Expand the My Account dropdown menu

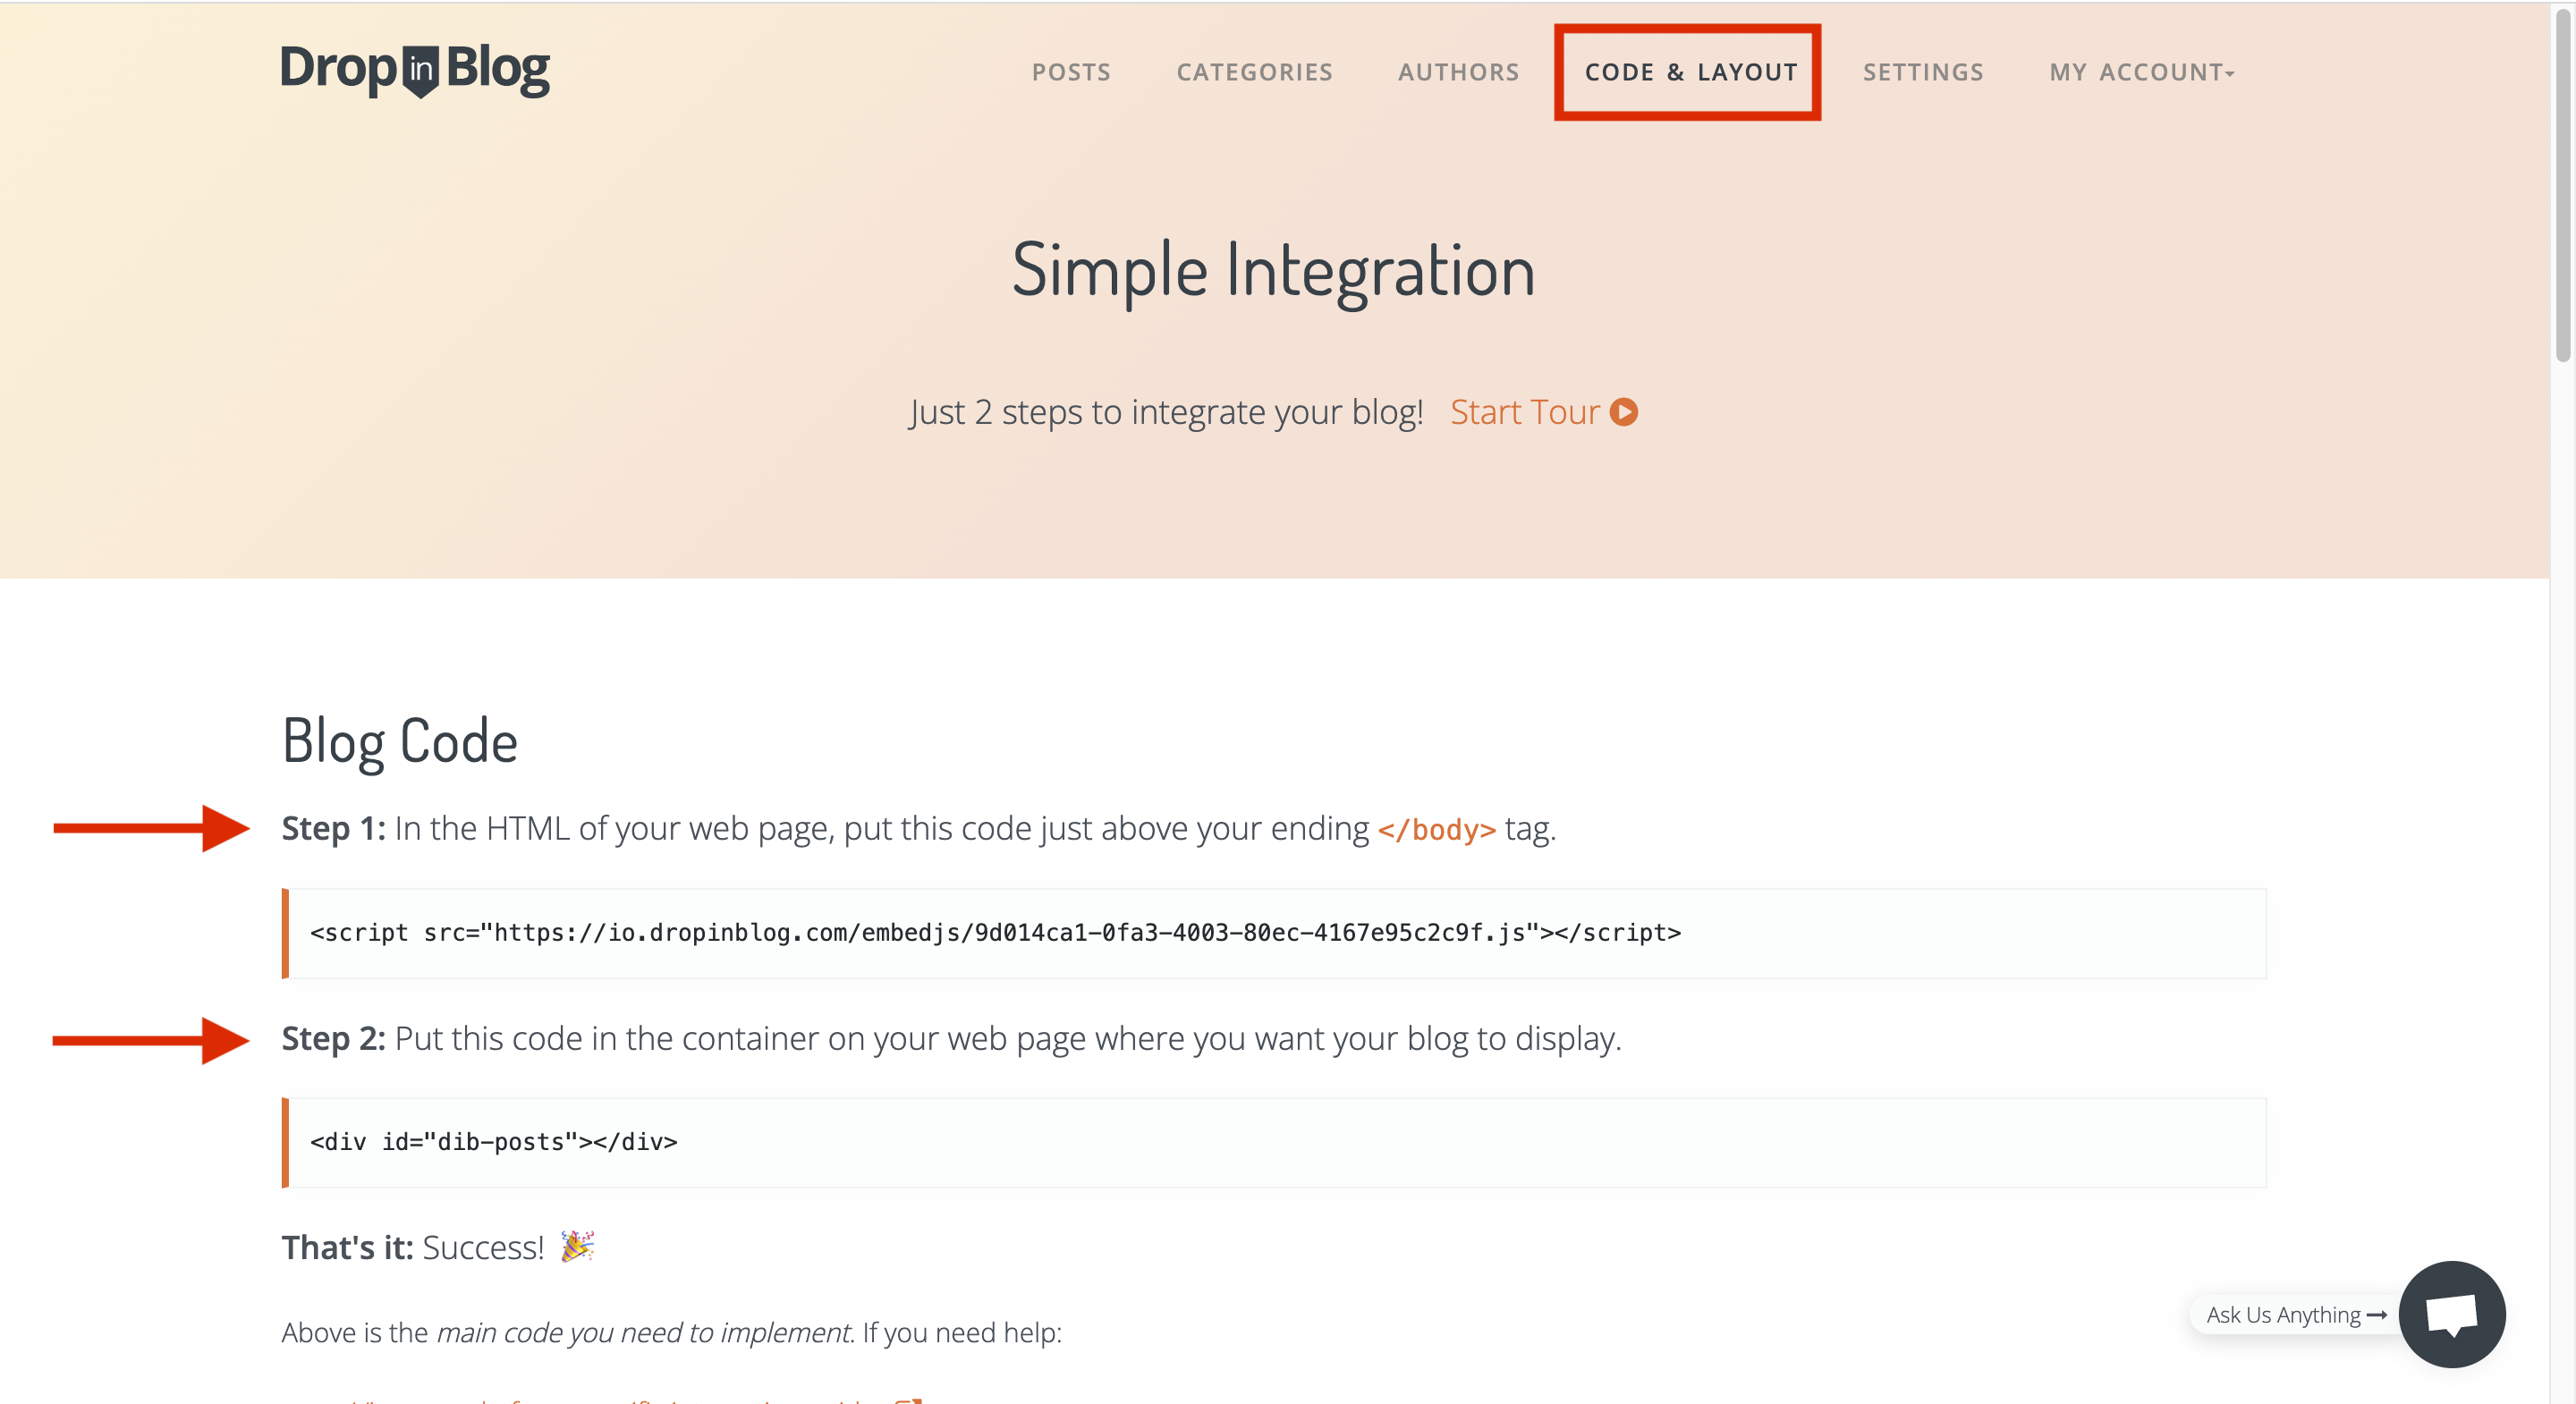coord(2141,72)
